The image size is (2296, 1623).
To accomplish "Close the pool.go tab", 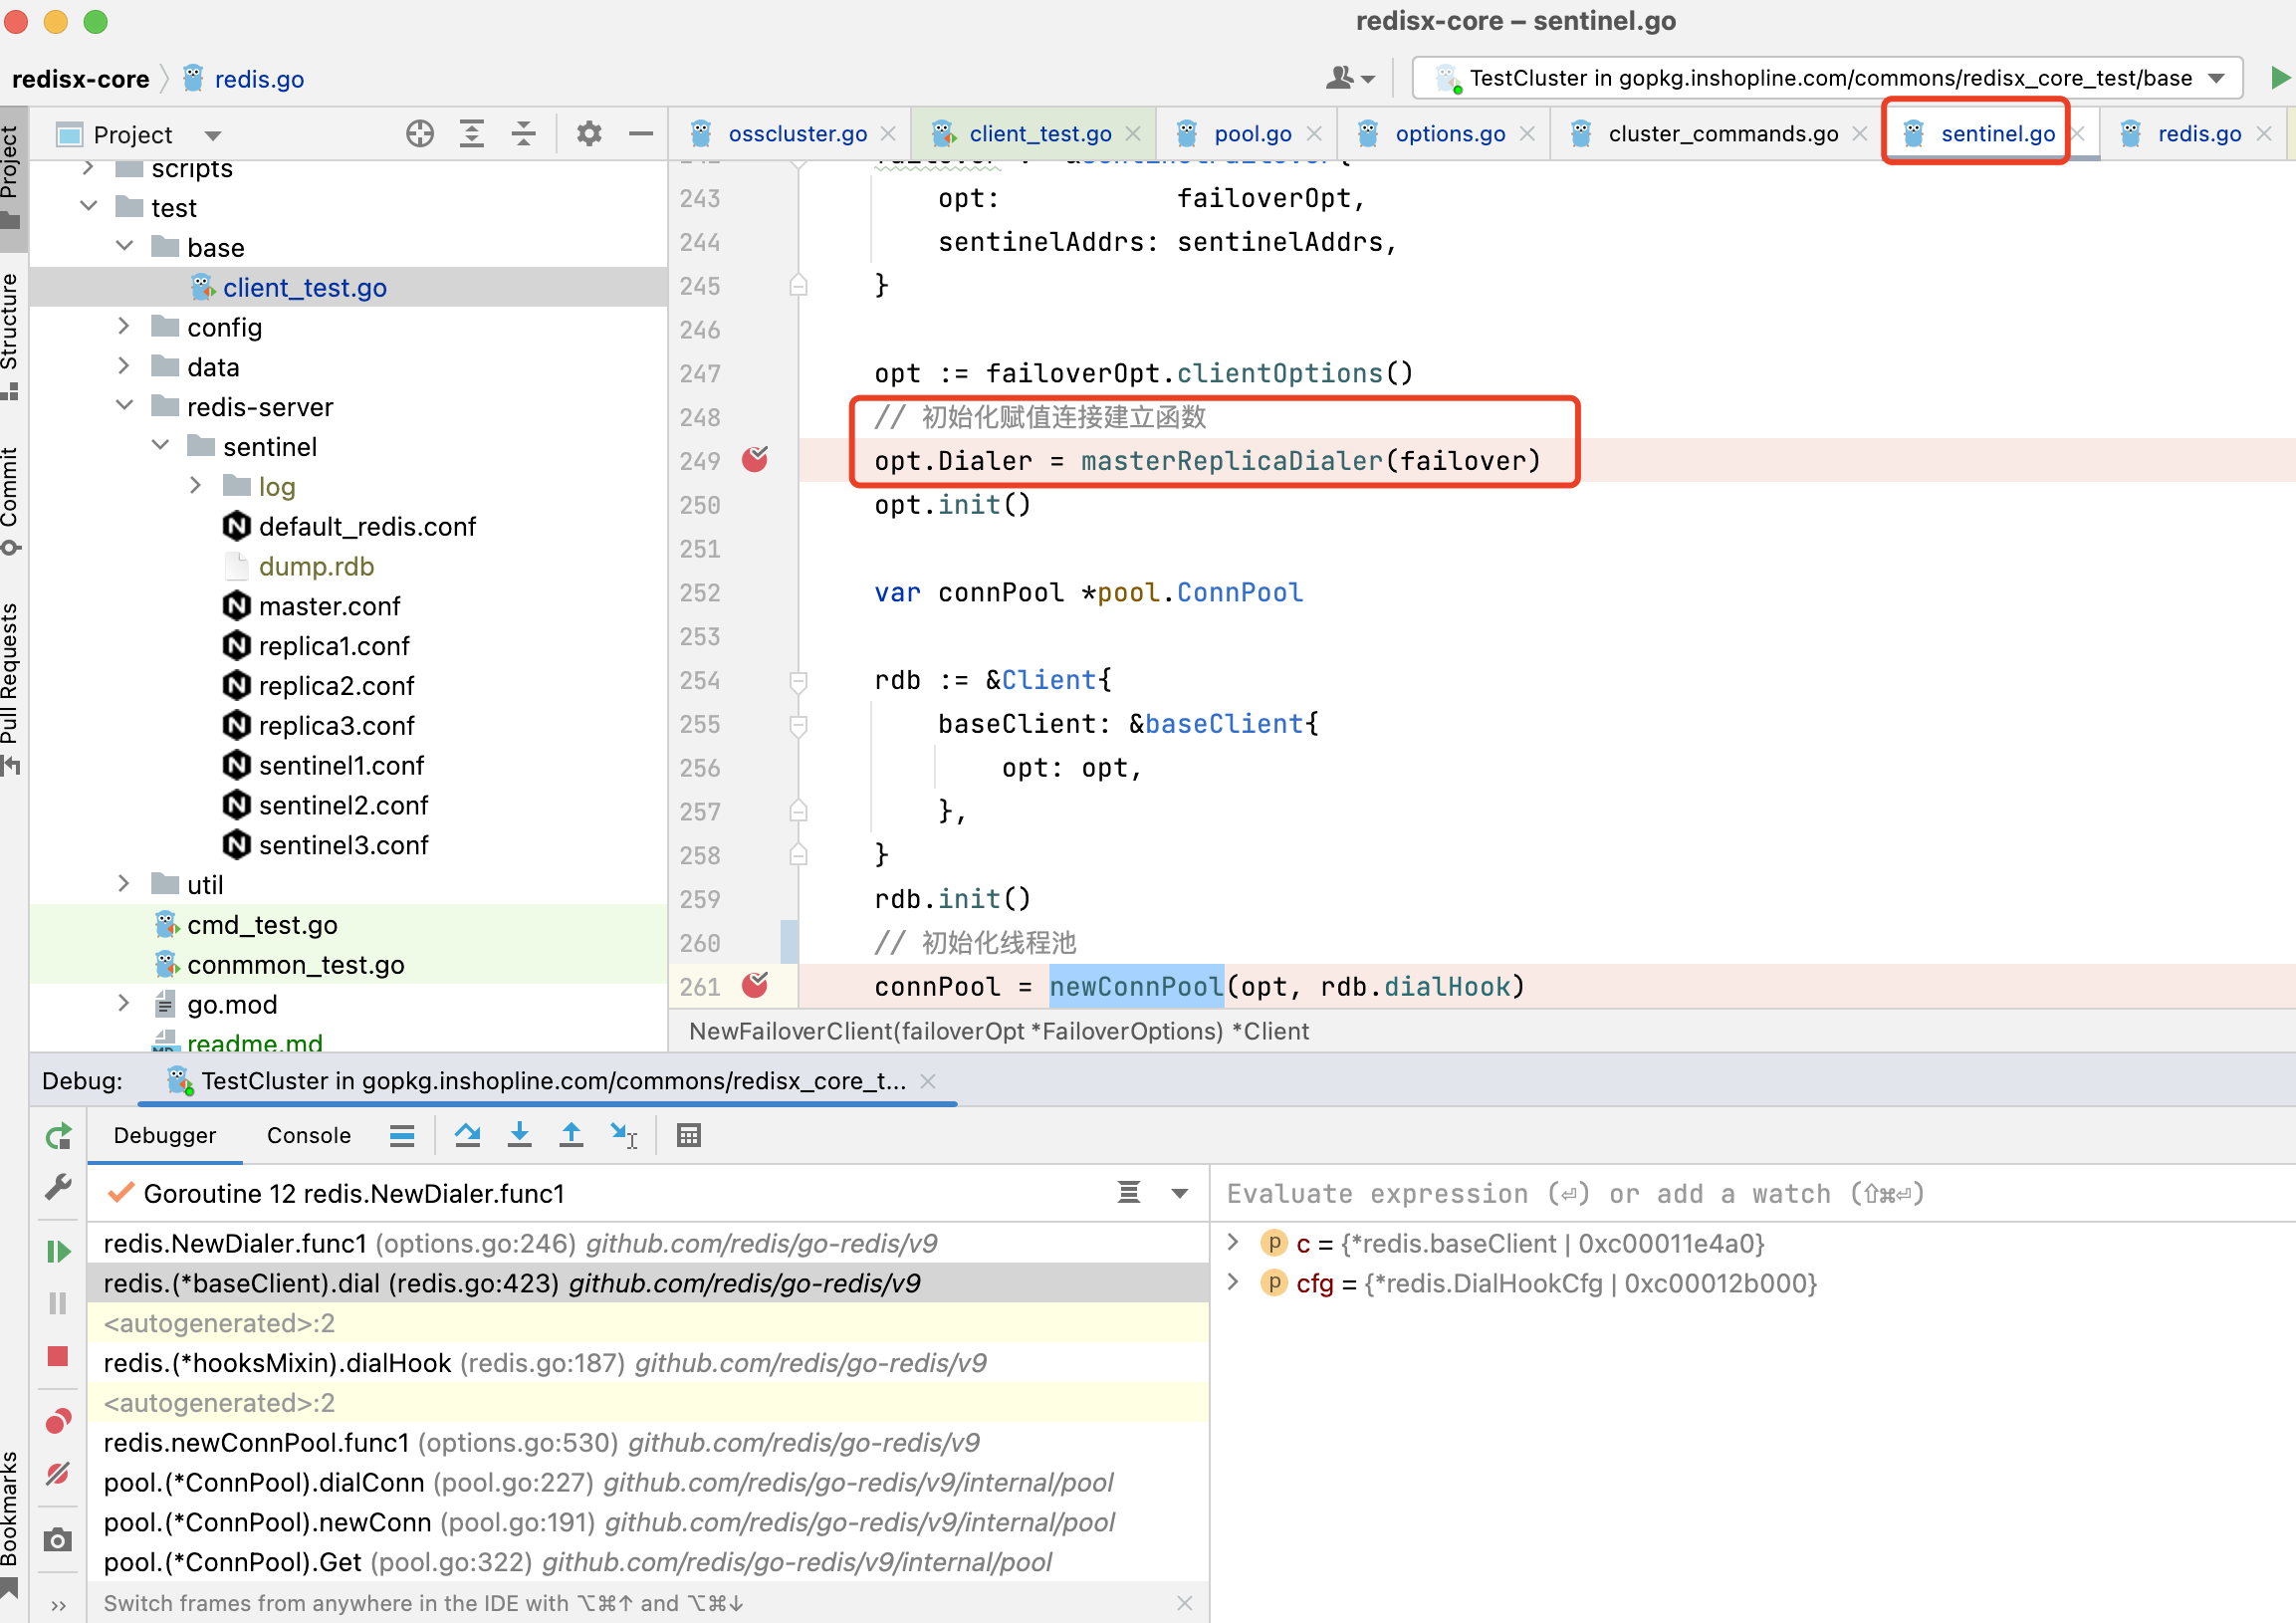I will coord(1314,134).
